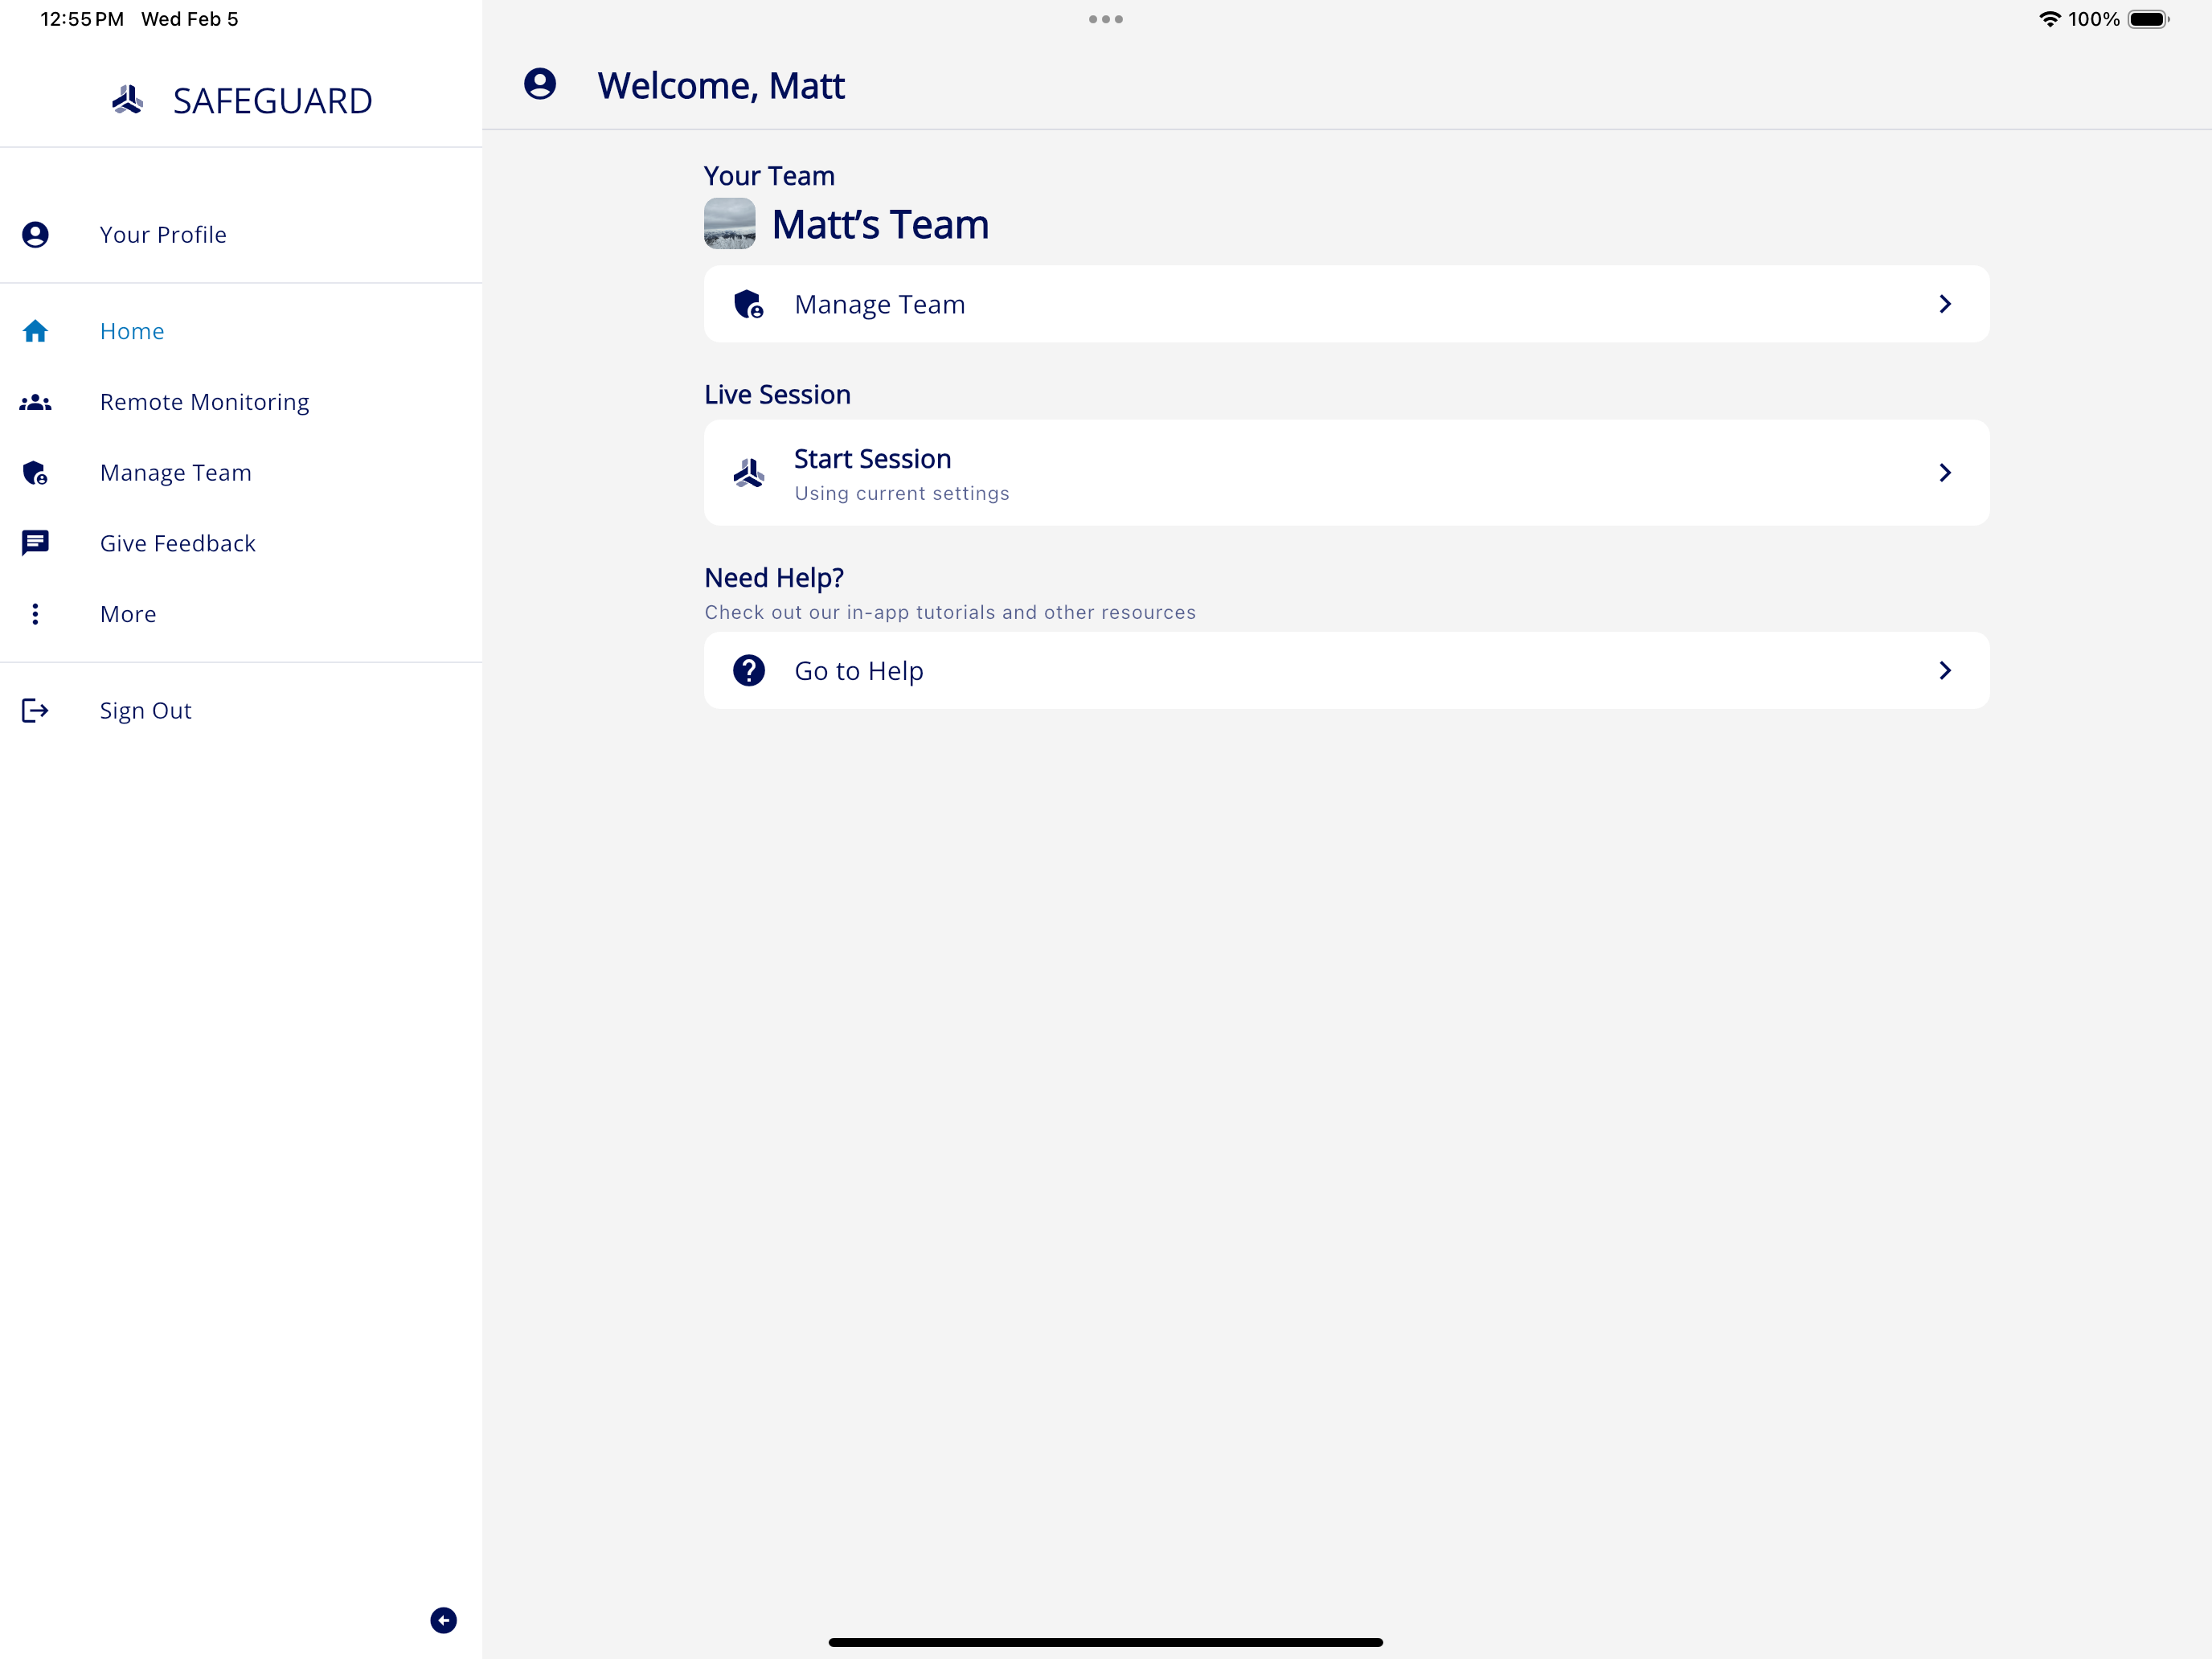Tap the Wi-Fi status icon

click(2049, 19)
